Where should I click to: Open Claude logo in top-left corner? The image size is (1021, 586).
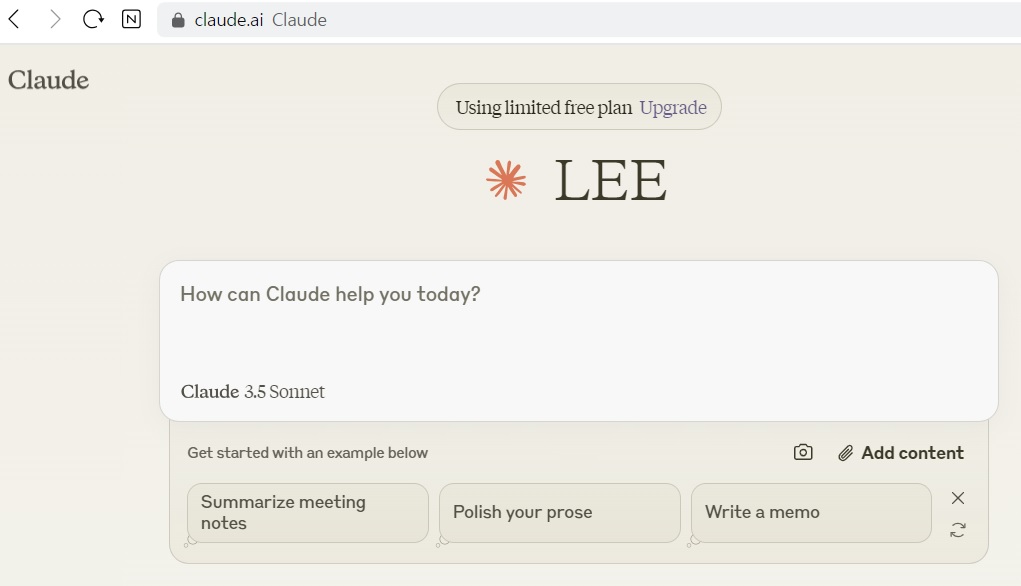tap(48, 80)
